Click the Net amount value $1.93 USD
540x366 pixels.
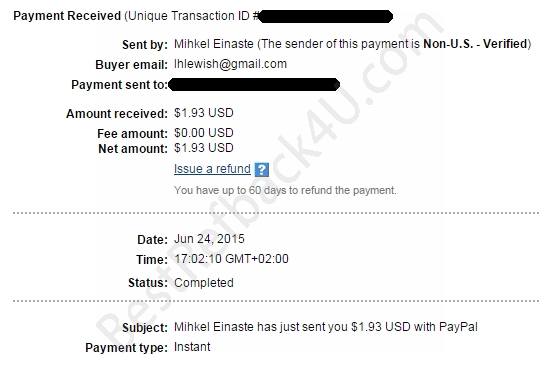pyautogui.click(x=204, y=148)
